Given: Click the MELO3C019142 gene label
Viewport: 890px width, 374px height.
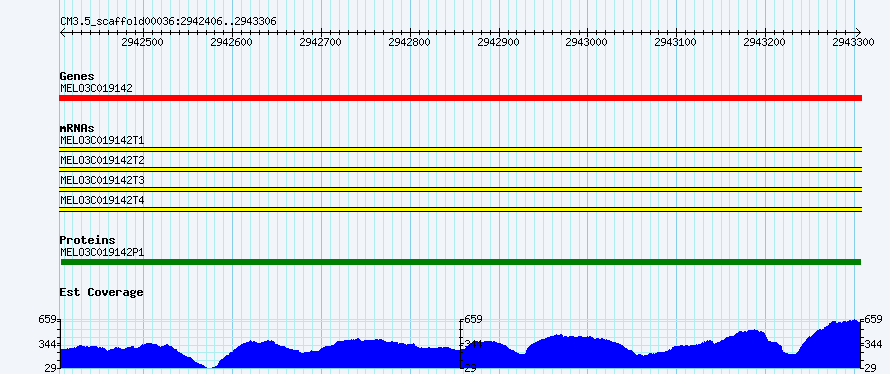Looking at the screenshot, I should coord(96,88).
